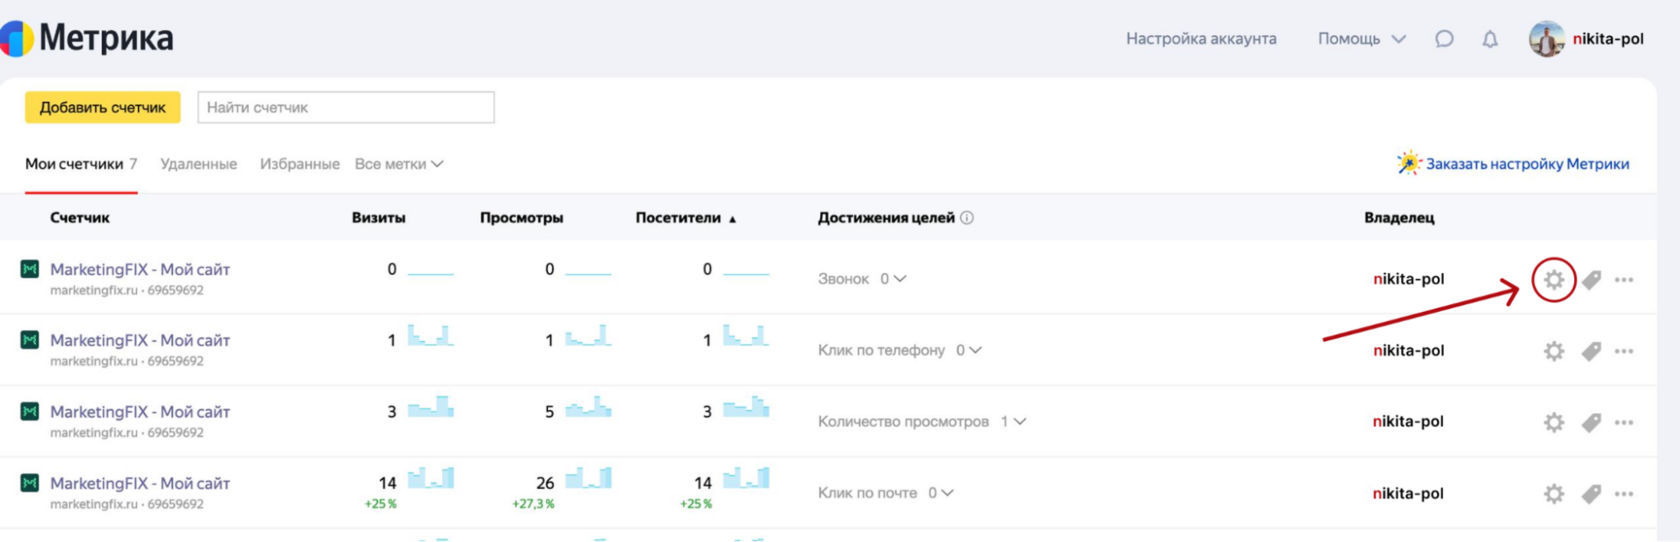Image resolution: width=1680 pixels, height=542 pixels.
Task: Expand the Количество просмотров goal dropdown
Action: [1013, 421]
